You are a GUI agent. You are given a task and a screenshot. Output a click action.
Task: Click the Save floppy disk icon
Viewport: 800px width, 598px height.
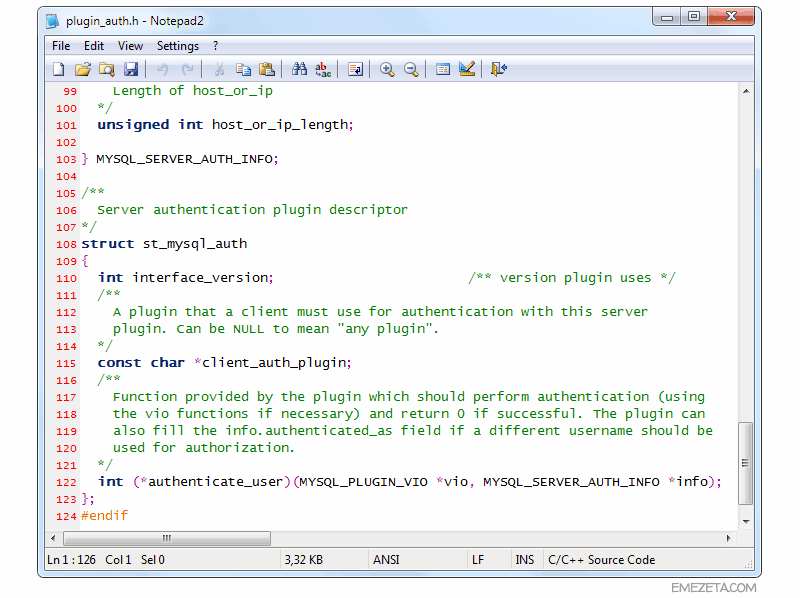[x=131, y=69]
